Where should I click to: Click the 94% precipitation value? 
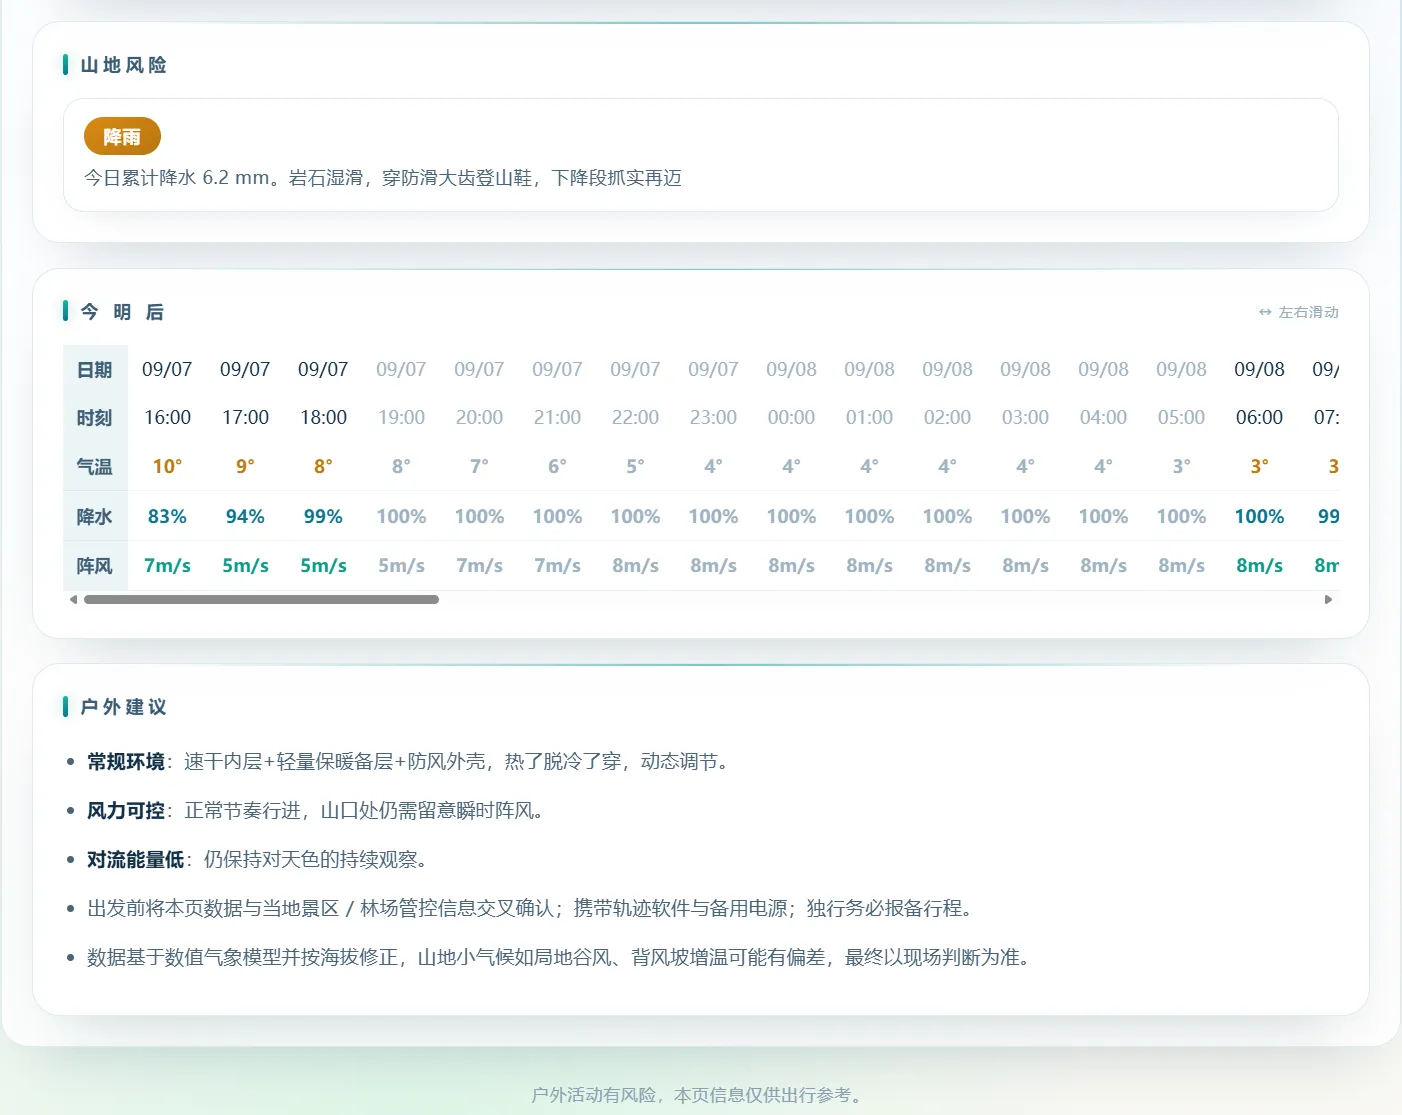[245, 517]
